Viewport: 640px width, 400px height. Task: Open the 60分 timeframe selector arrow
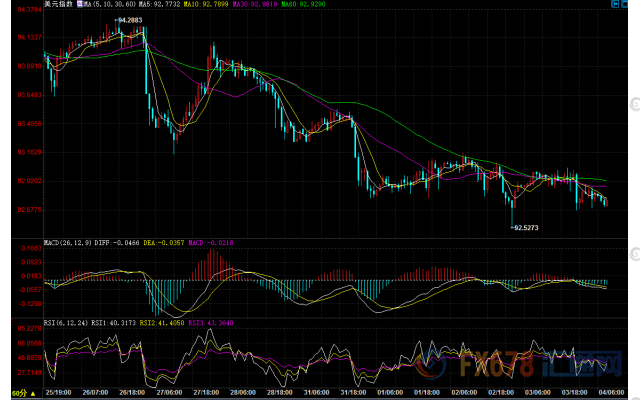coord(33,394)
